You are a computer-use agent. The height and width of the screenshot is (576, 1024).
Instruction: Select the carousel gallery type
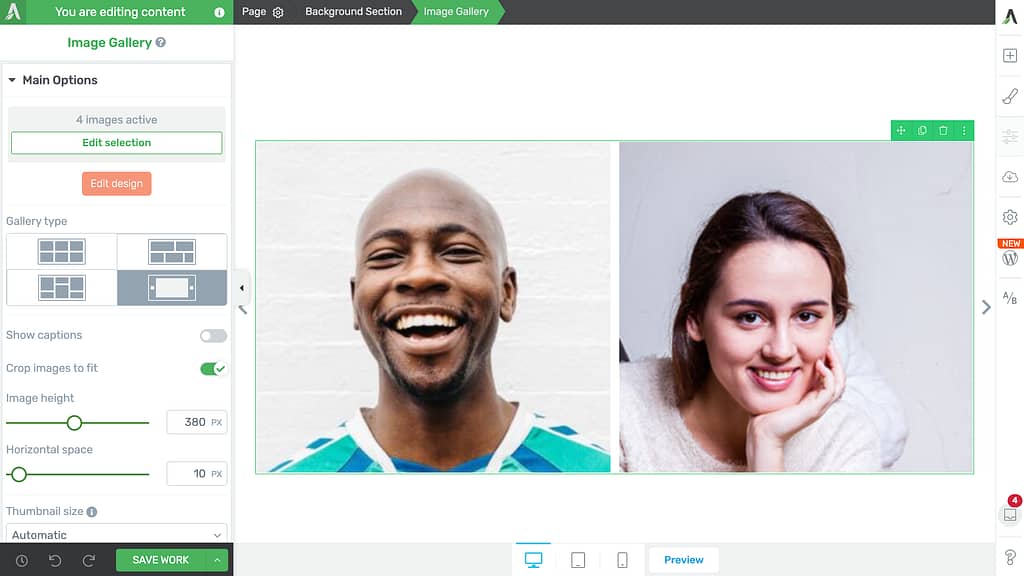(x=172, y=287)
